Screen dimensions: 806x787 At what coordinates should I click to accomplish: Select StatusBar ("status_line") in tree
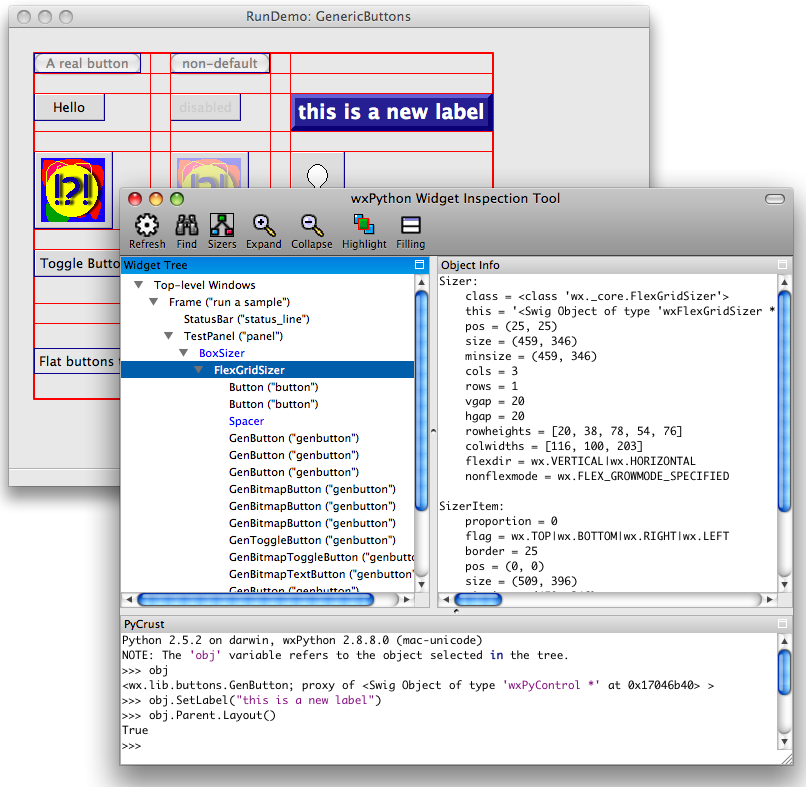click(246, 320)
